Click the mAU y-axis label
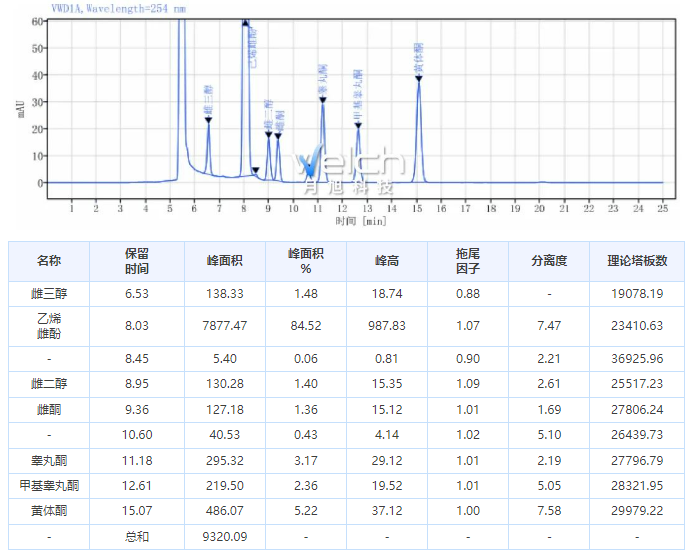Image resolution: width=691 pixels, height=553 pixels. pos(20,107)
